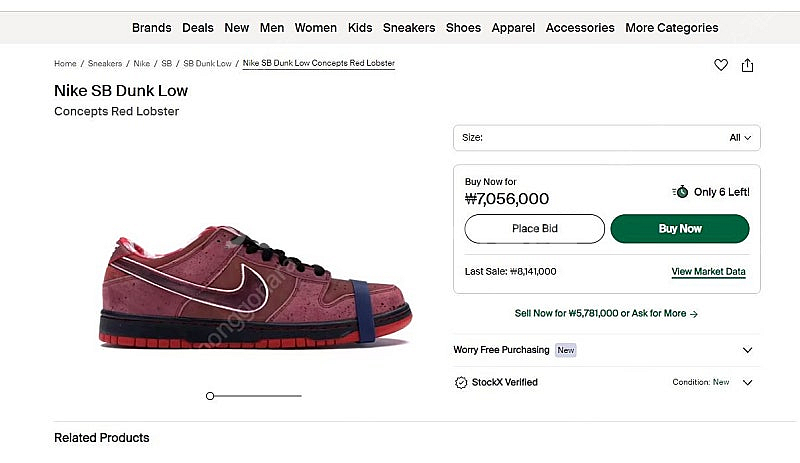This screenshot has height=463, width=800.
Task: Add shoe to favorites with heart icon
Action: pos(720,65)
